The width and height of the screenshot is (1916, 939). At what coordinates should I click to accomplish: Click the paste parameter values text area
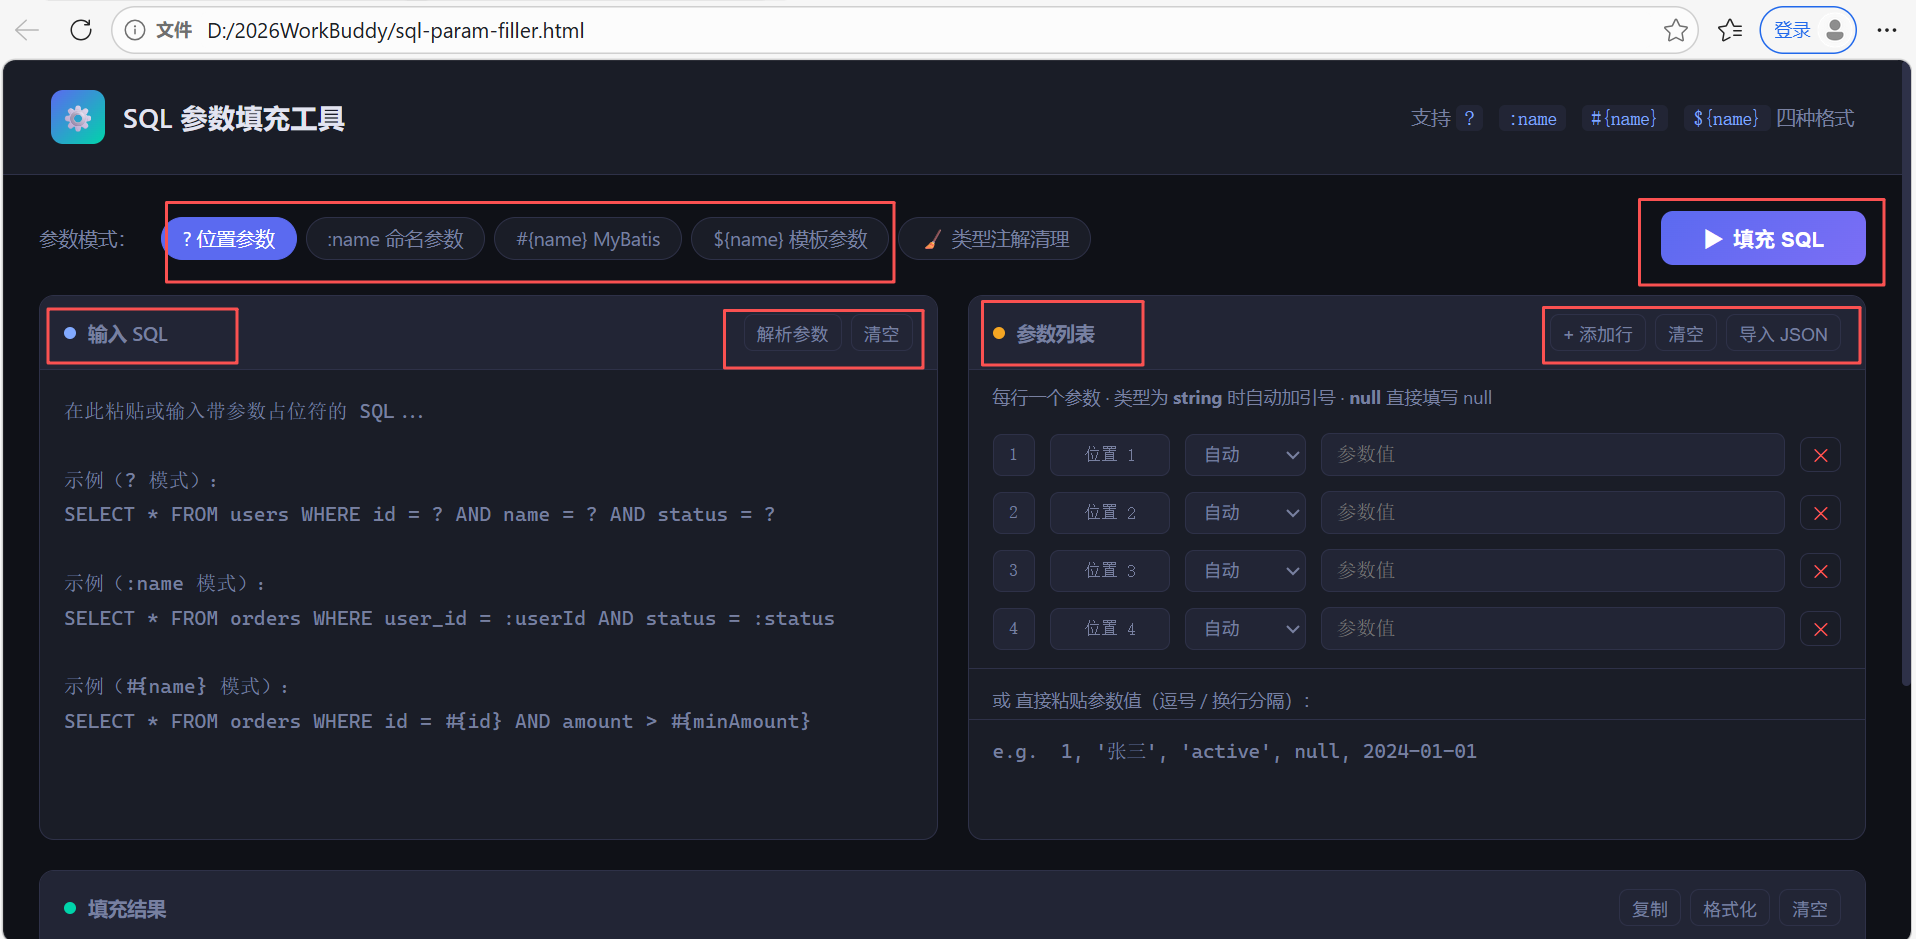1417,778
